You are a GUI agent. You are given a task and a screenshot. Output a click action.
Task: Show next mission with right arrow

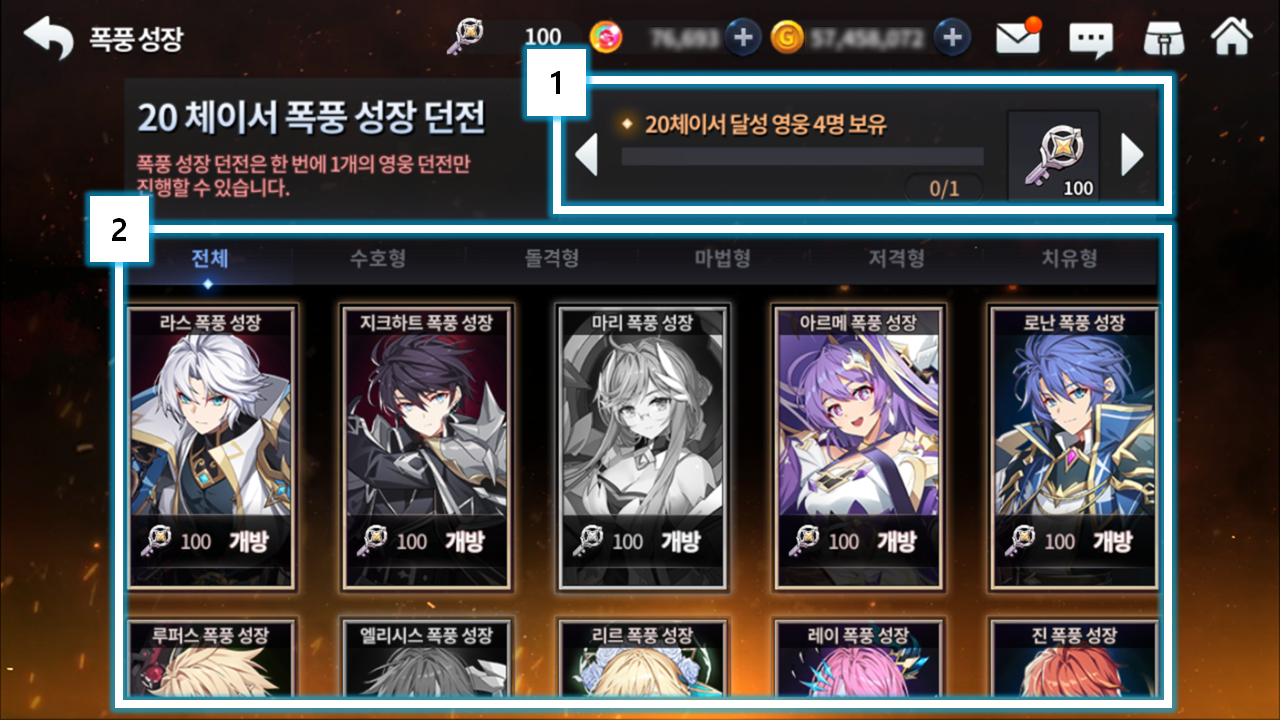[1131, 155]
